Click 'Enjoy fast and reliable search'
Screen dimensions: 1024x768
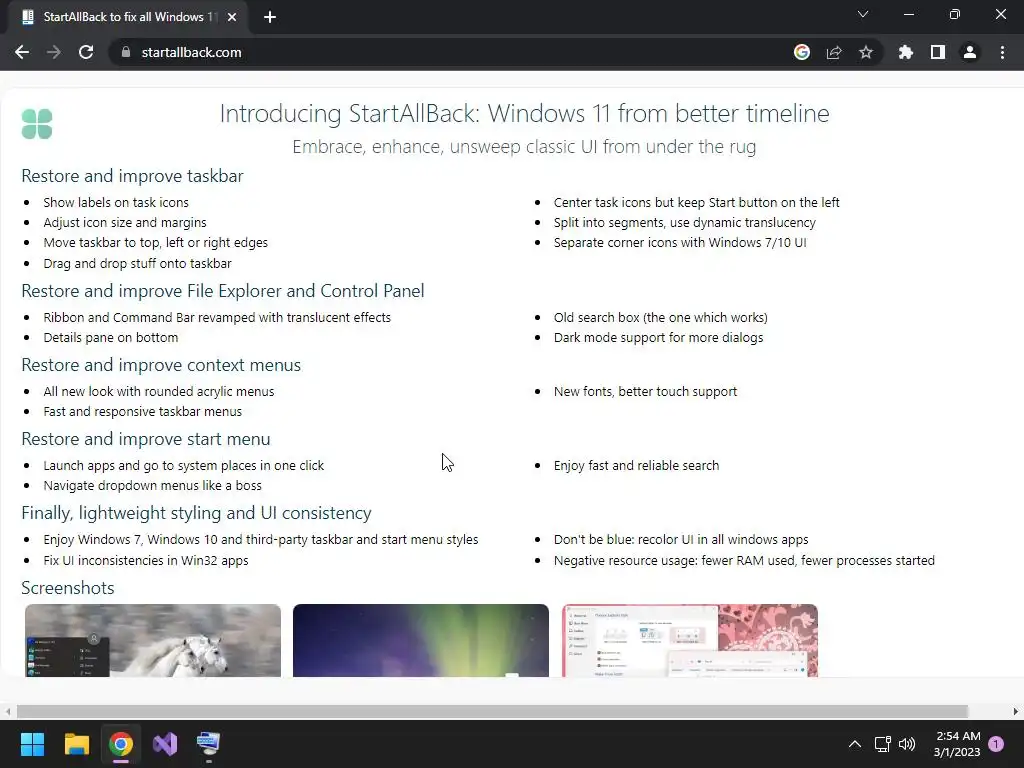tap(637, 466)
